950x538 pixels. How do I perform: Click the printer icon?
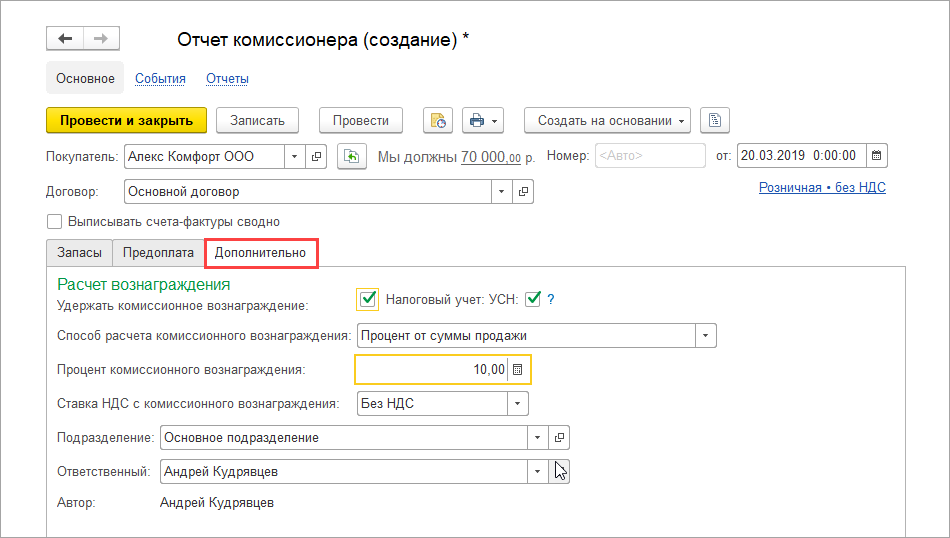click(477, 121)
